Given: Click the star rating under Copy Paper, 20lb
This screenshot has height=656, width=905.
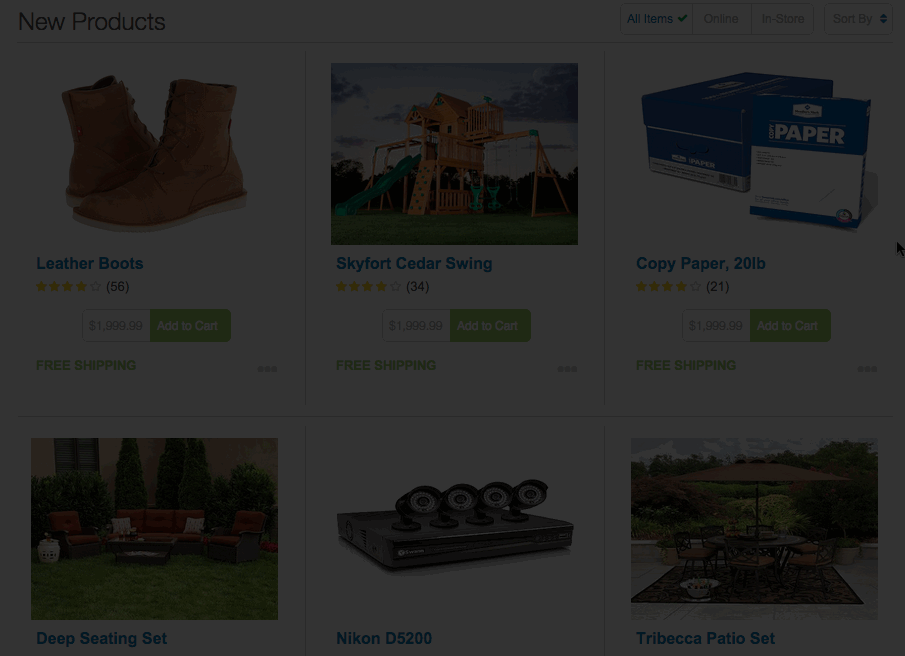Looking at the screenshot, I should pos(668,286).
